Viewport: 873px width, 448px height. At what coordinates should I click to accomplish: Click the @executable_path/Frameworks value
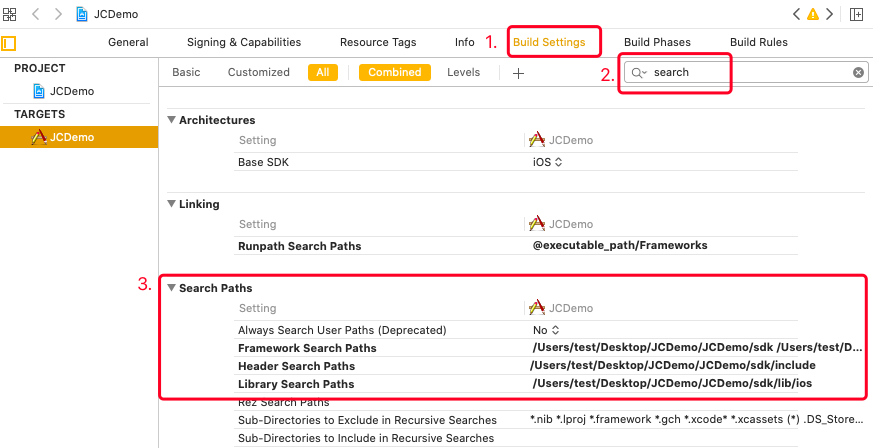620,245
